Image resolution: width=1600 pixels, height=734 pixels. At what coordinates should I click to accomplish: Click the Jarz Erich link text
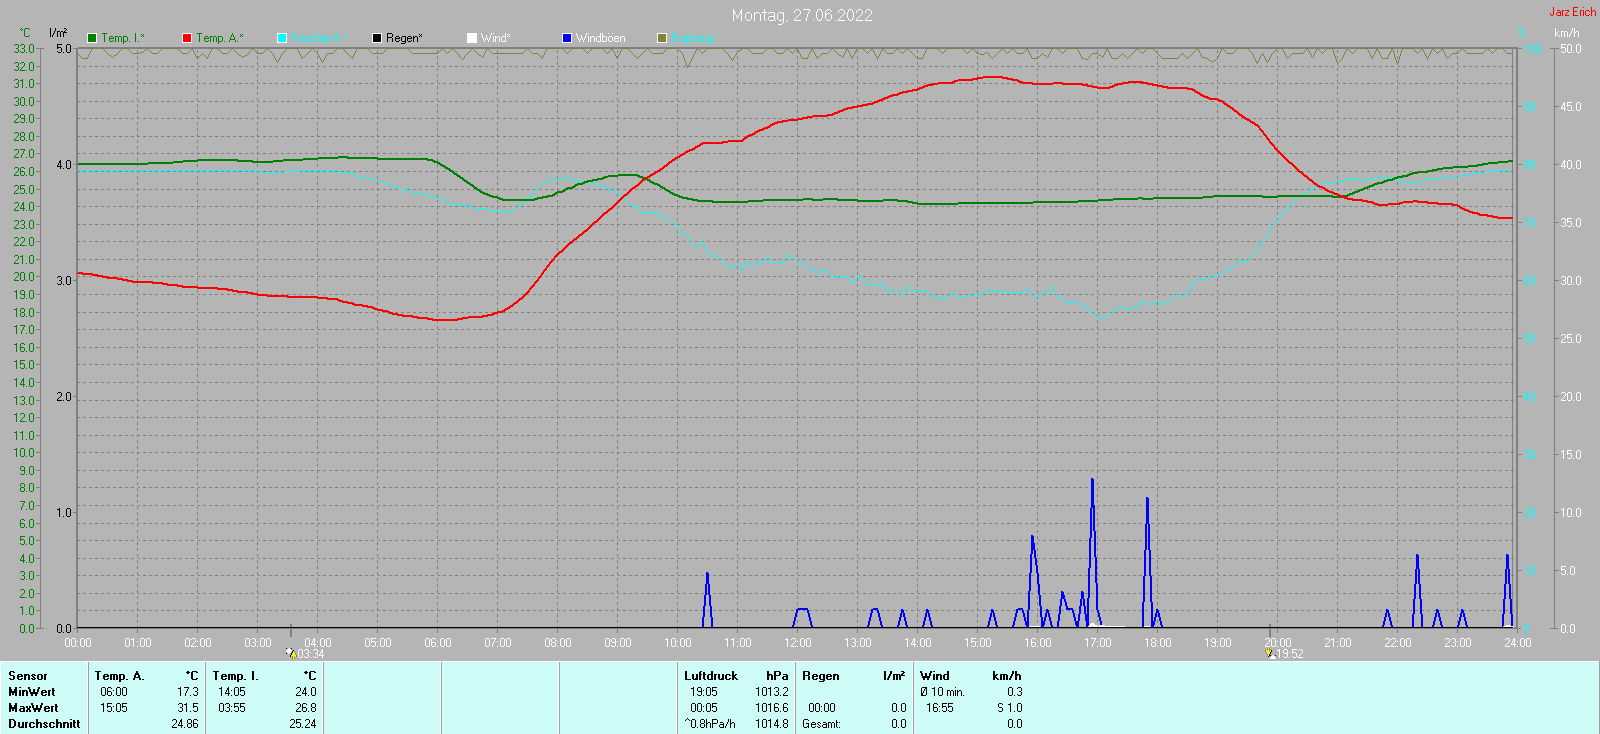(1572, 12)
